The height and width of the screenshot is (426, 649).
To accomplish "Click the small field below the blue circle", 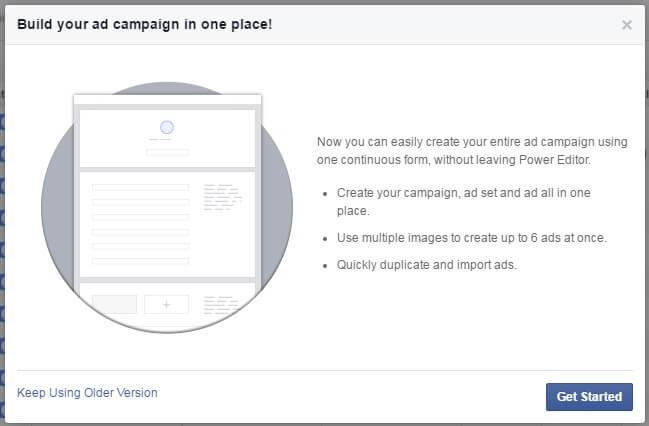I will [167, 151].
